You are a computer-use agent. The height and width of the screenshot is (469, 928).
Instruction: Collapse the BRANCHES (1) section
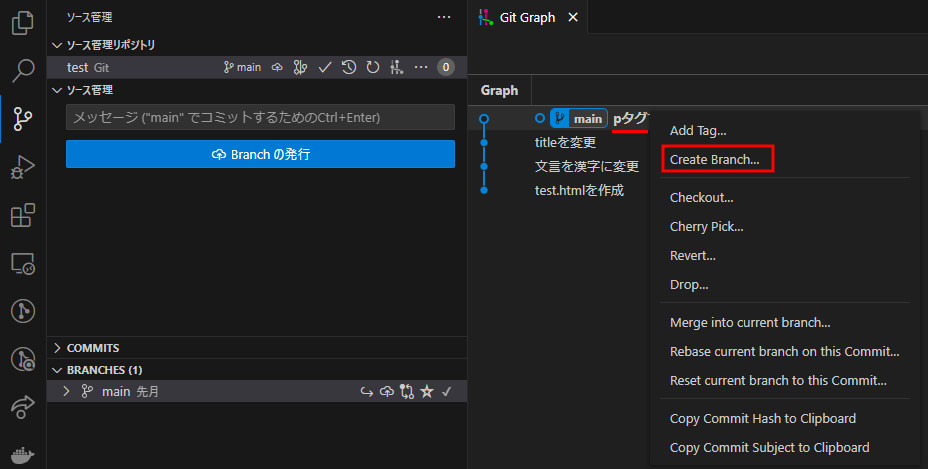click(57, 370)
